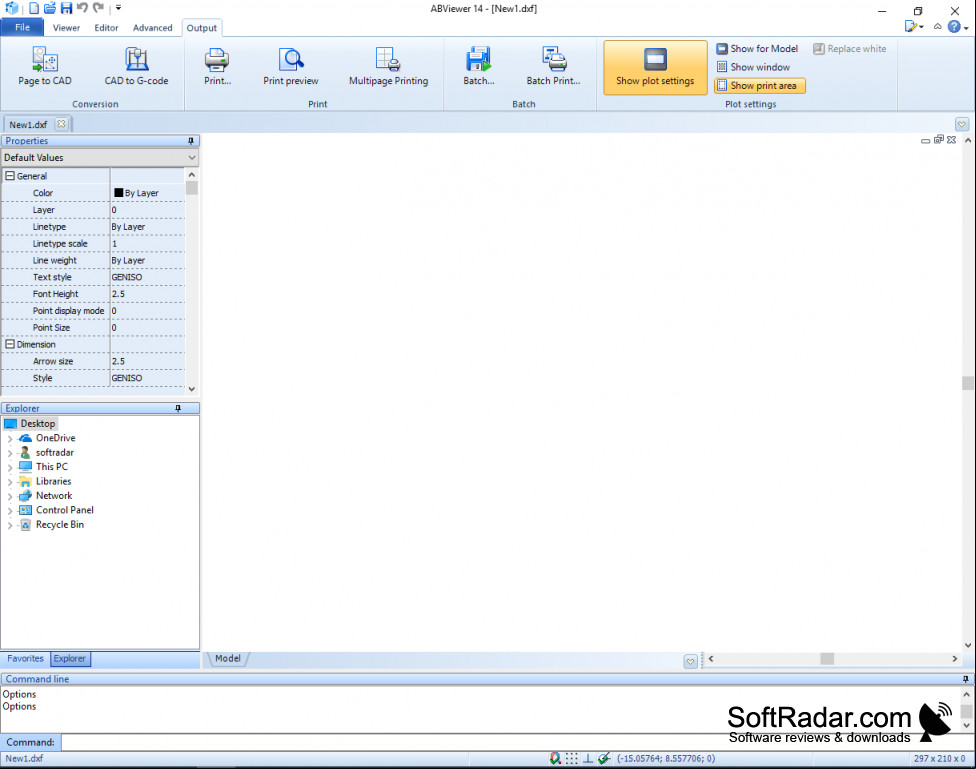Select Recycle Bin in Explorer tree
The width and height of the screenshot is (976, 769).
coord(52,524)
